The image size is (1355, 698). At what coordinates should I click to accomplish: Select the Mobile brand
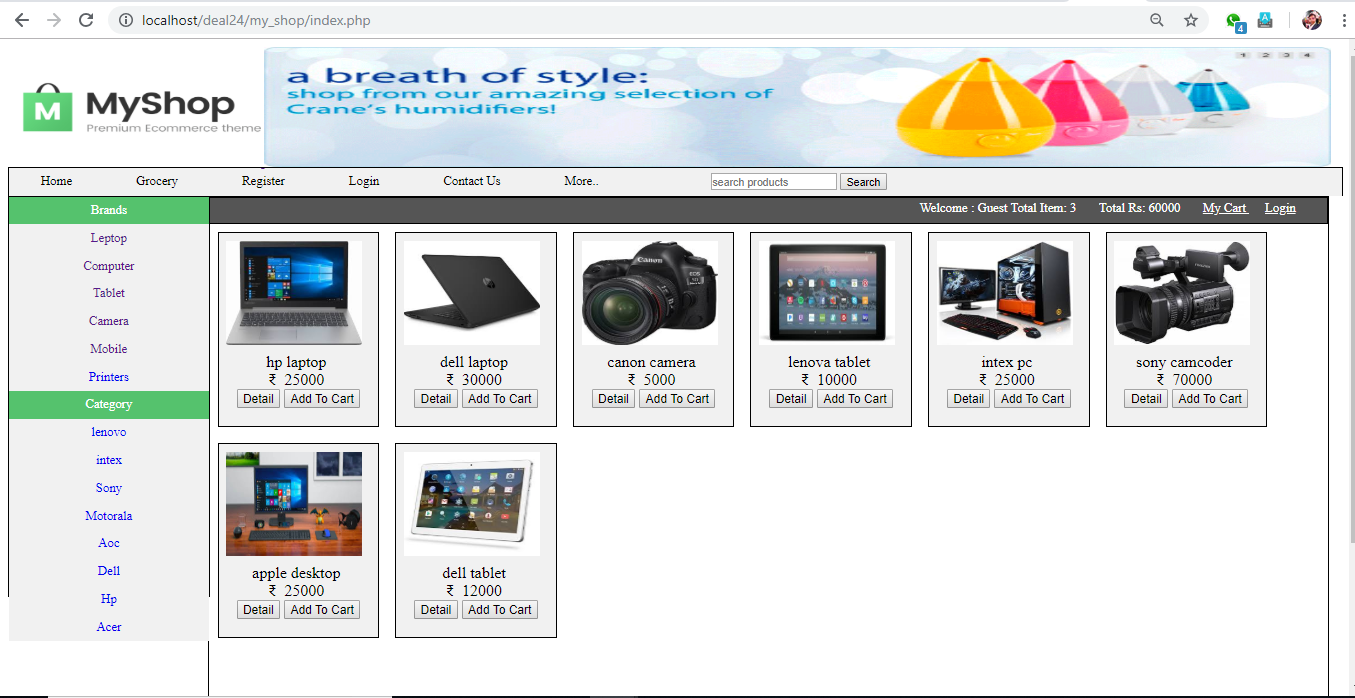coord(109,349)
